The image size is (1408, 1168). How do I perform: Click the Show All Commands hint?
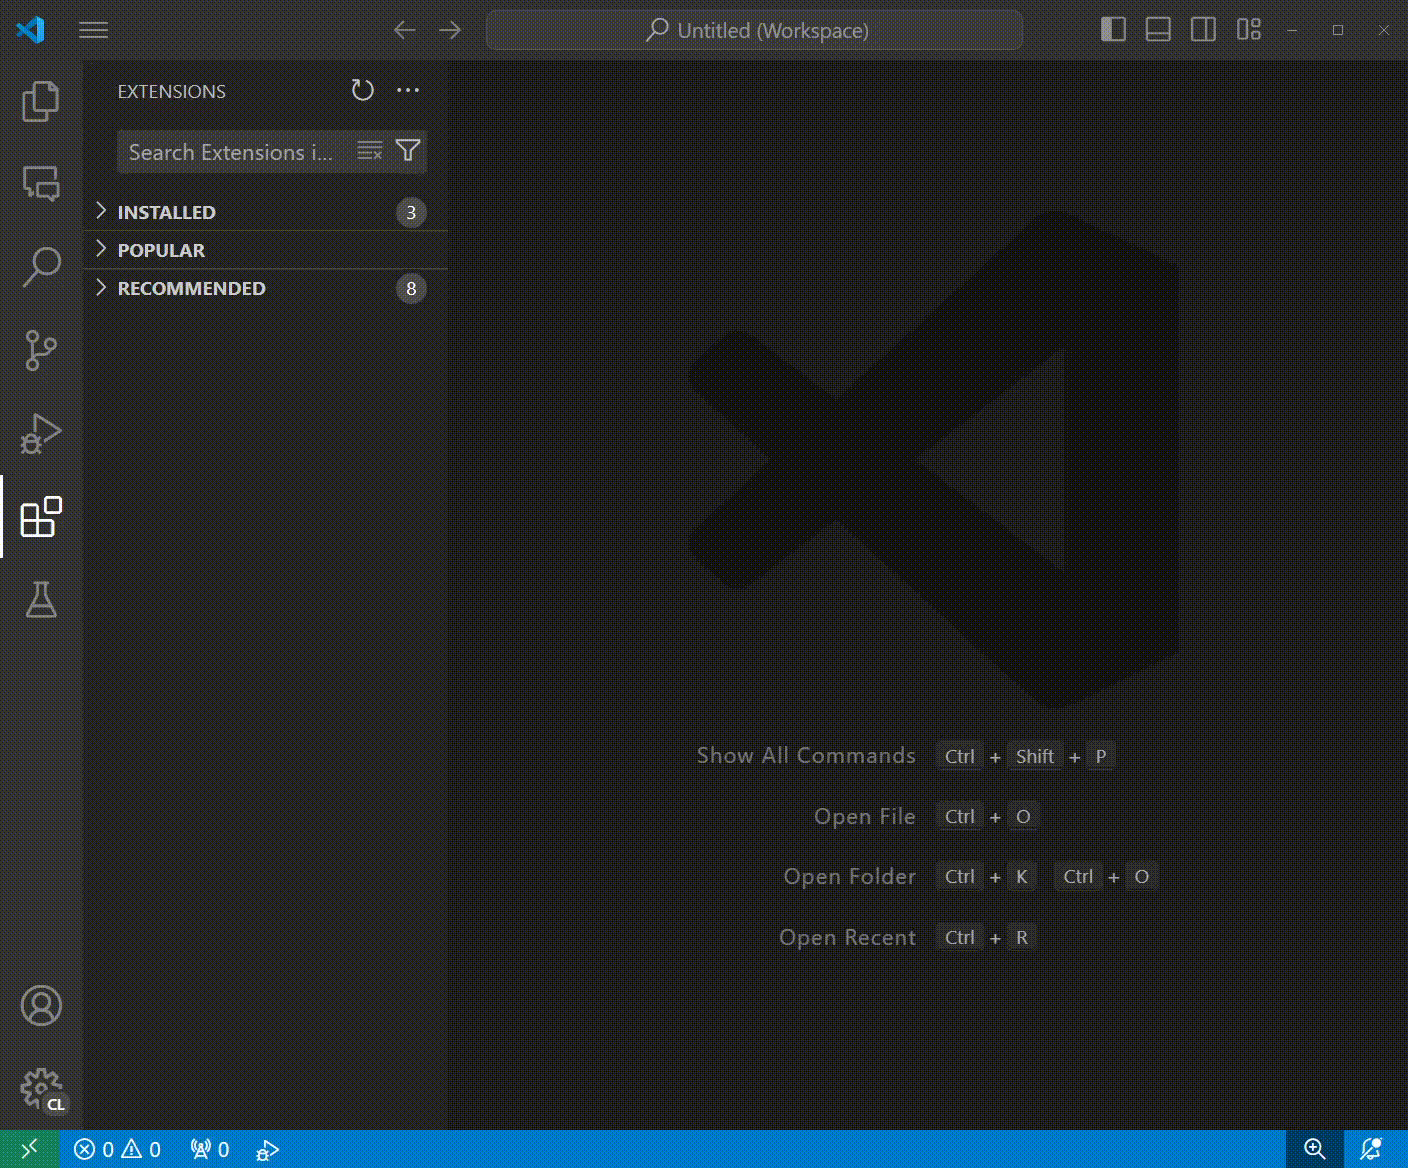click(806, 755)
